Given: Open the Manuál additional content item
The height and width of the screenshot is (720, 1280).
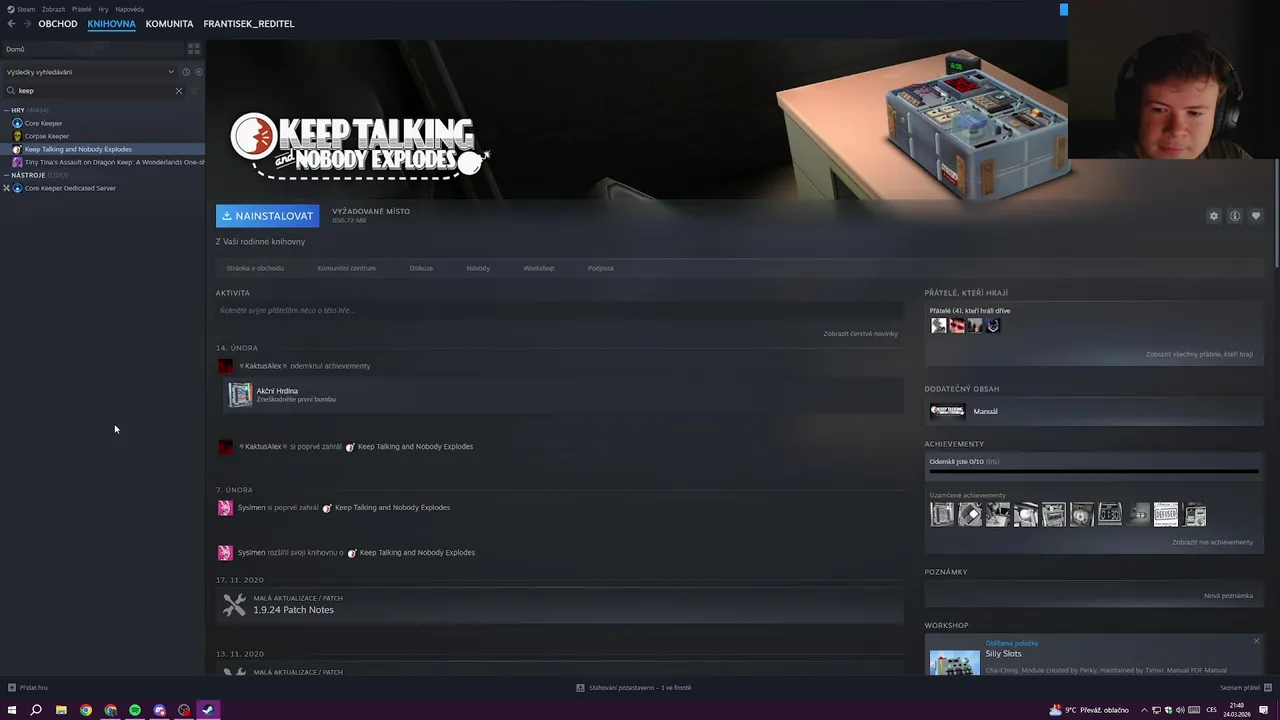Looking at the screenshot, I should coord(1094,411).
